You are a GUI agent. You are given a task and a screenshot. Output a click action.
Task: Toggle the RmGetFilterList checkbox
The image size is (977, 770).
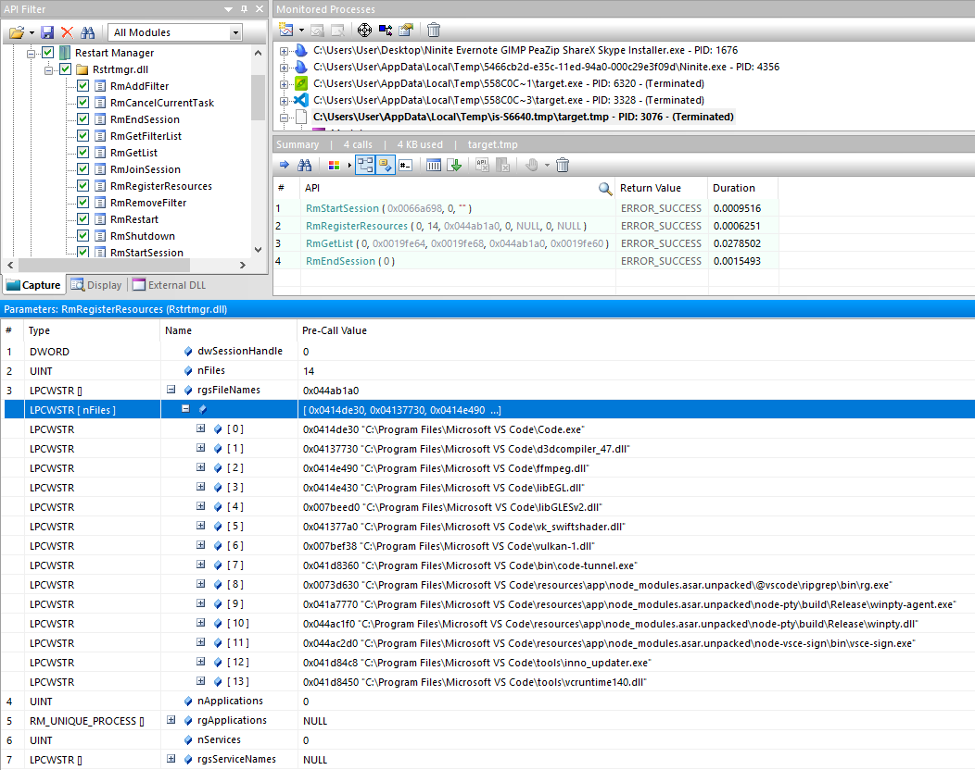pos(83,136)
